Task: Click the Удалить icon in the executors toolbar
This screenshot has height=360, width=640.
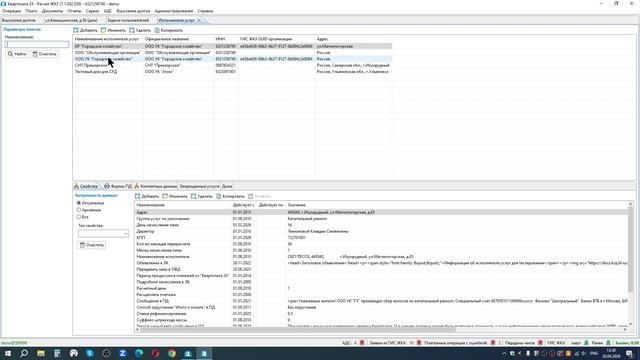Action: point(132,30)
